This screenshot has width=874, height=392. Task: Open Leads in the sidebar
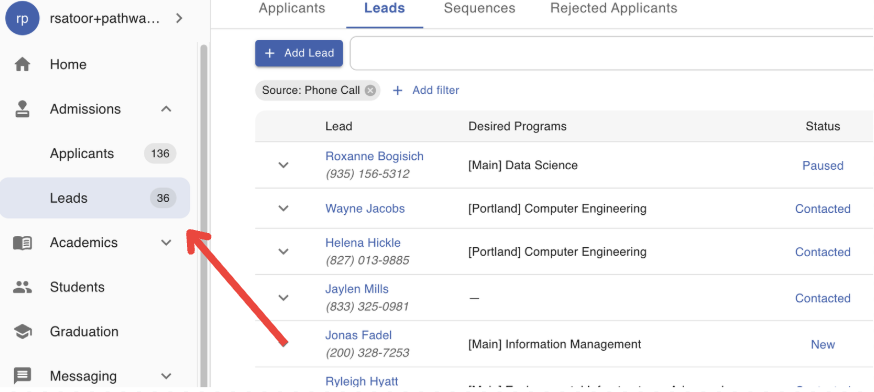click(x=95, y=198)
